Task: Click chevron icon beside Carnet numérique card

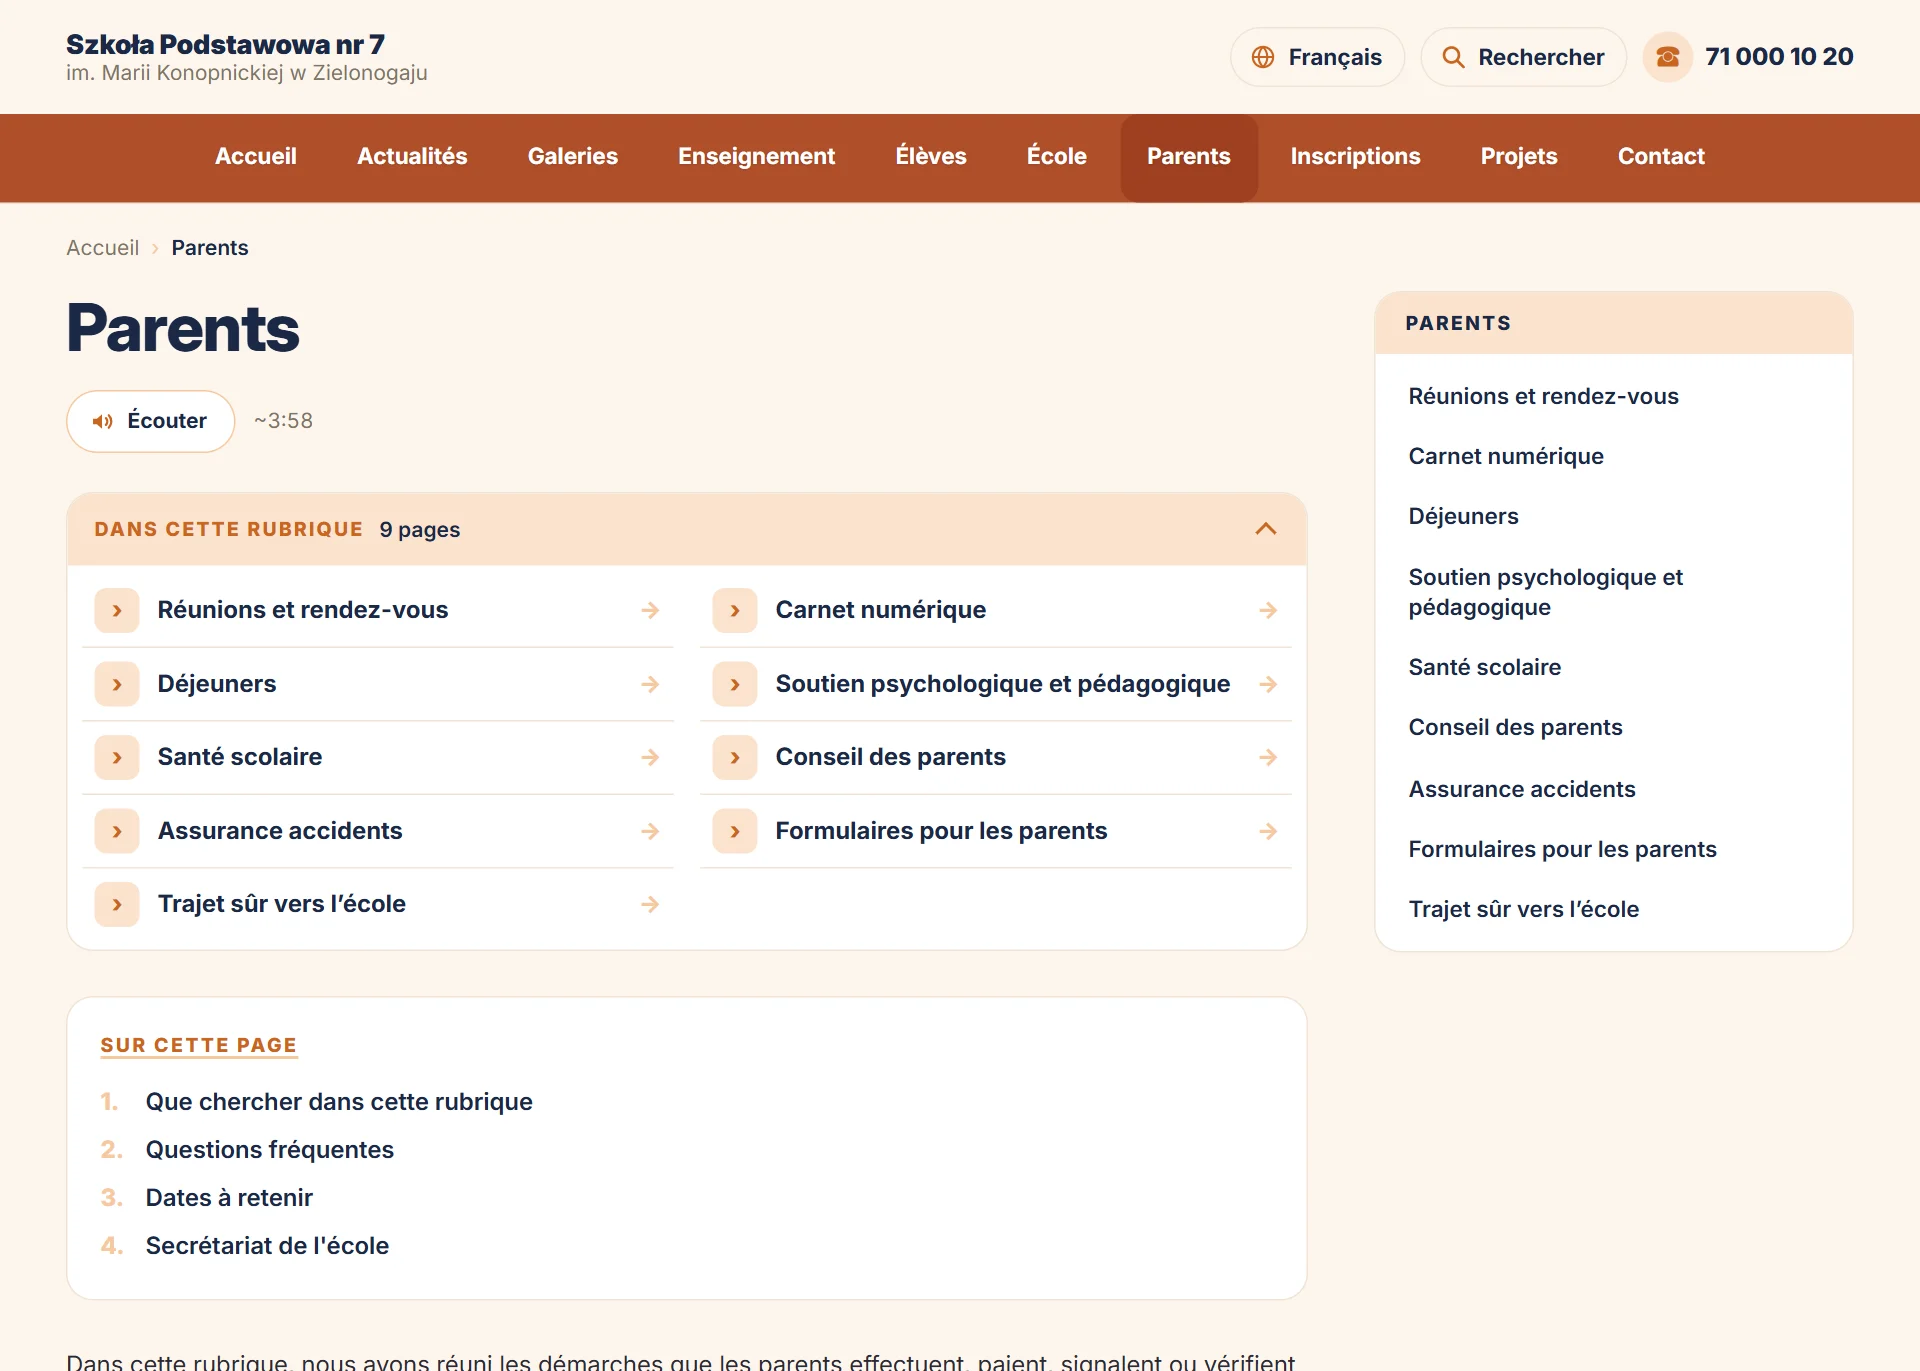Action: [x=735, y=610]
